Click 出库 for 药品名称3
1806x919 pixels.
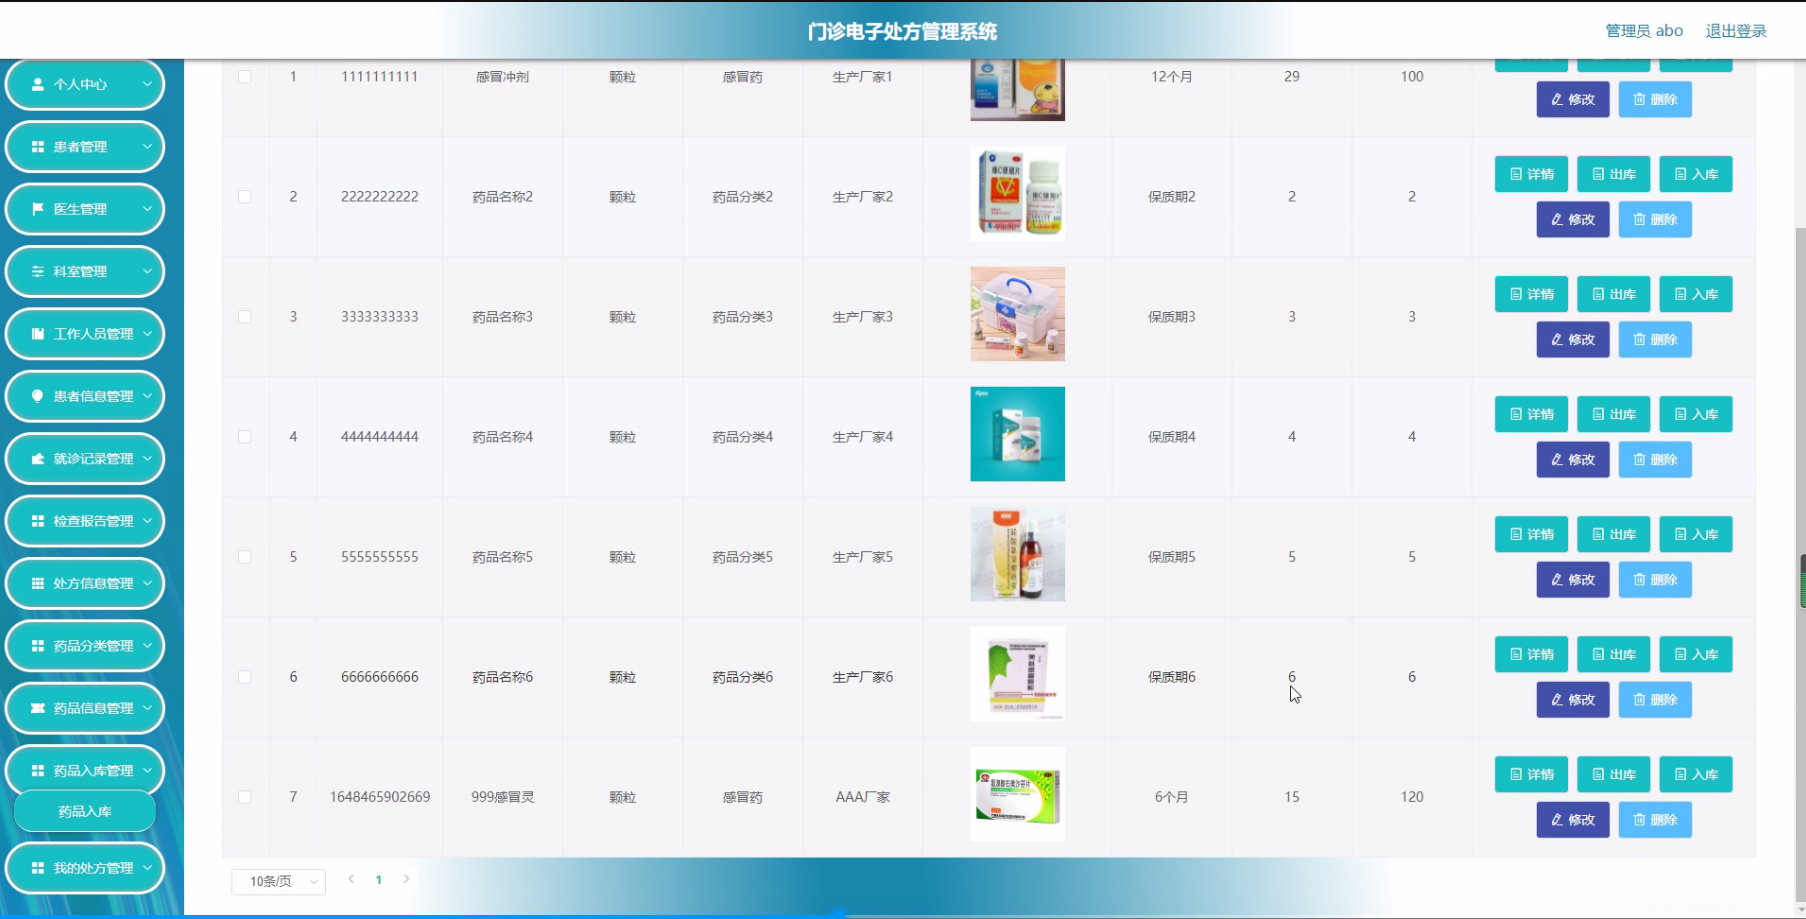[x=1614, y=294]
